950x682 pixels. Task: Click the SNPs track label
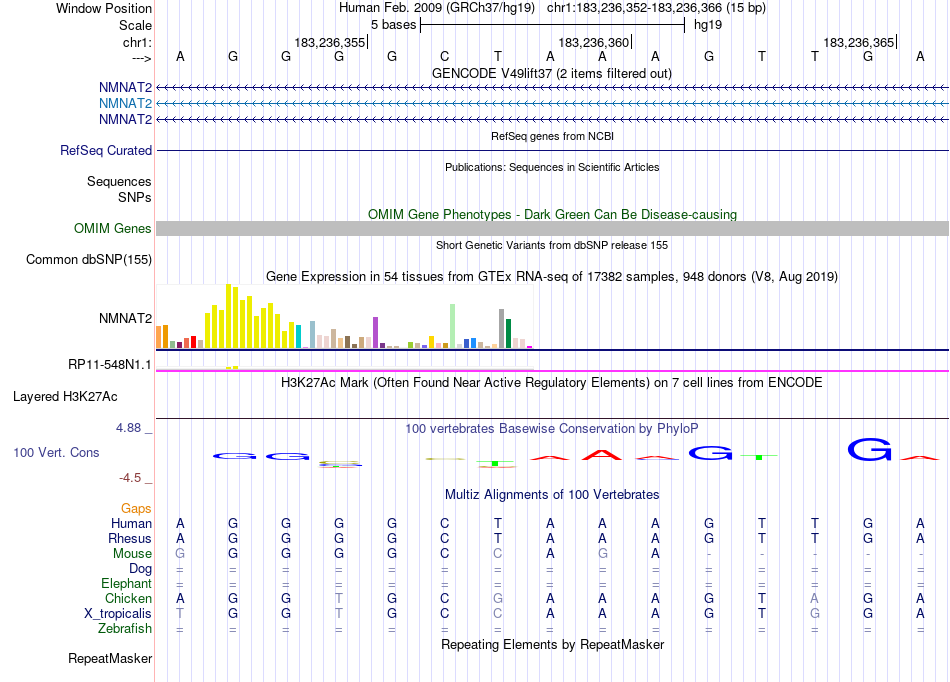pos(135,197)
